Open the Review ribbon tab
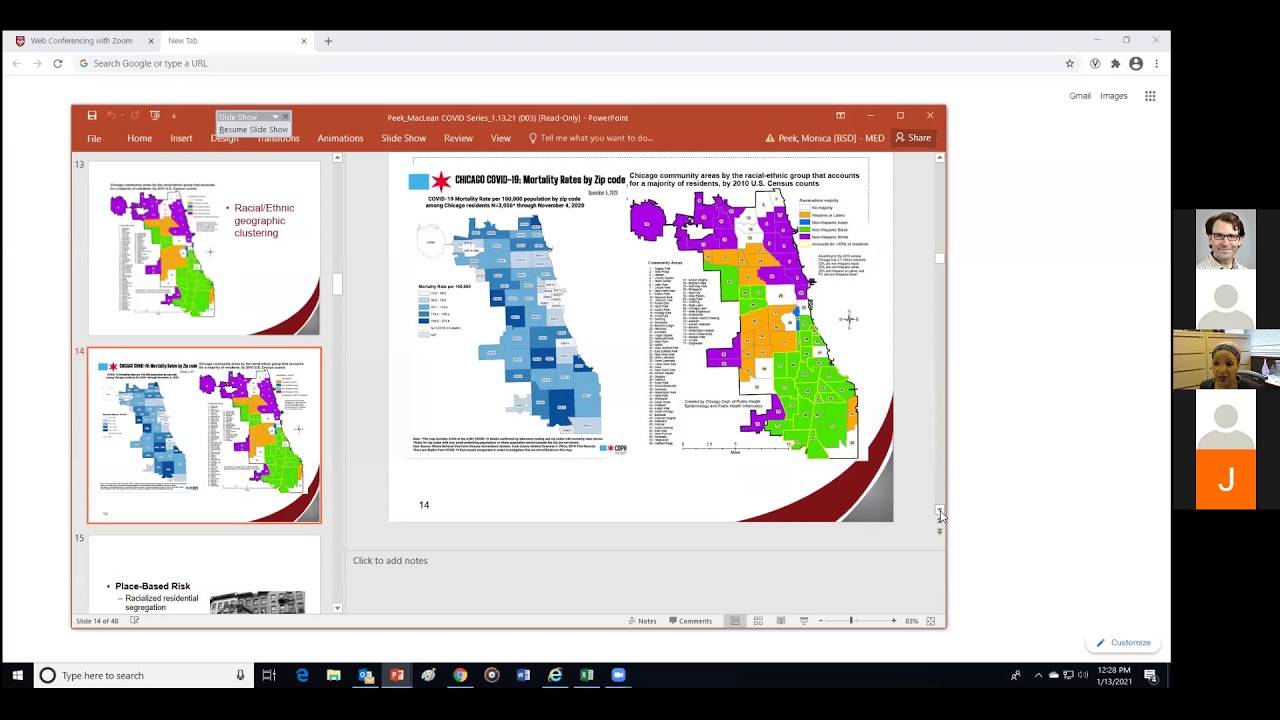The image size is (1280, 720). coord(458,138)
